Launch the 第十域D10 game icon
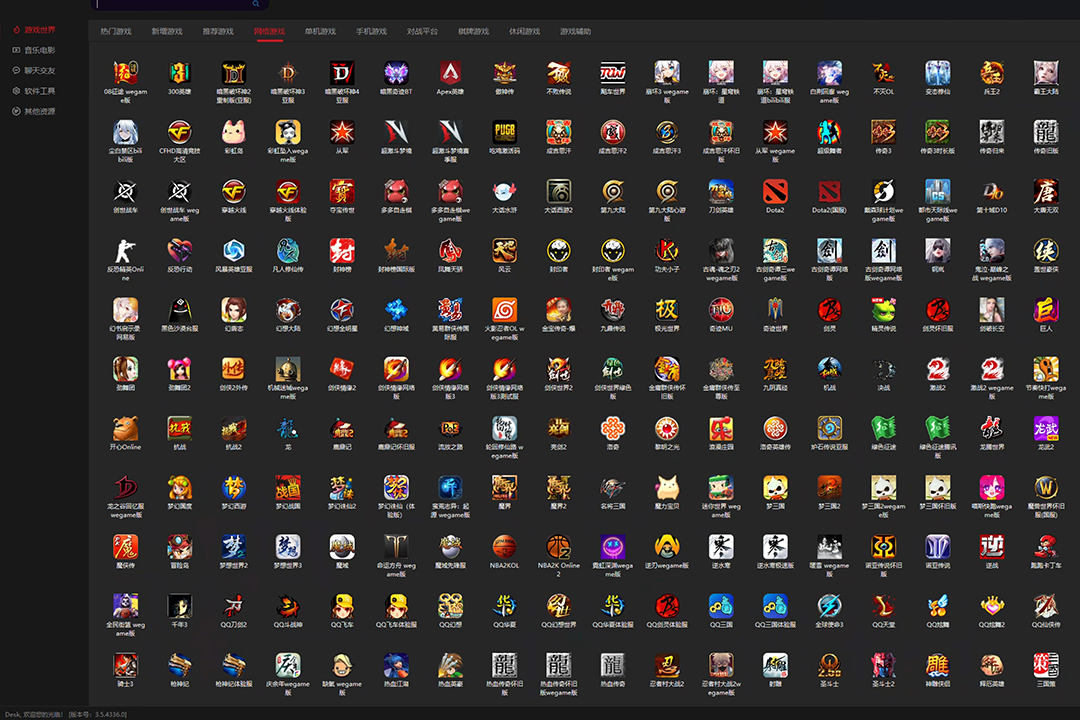This screenshot has height=720, width=1080. [992, 191]
